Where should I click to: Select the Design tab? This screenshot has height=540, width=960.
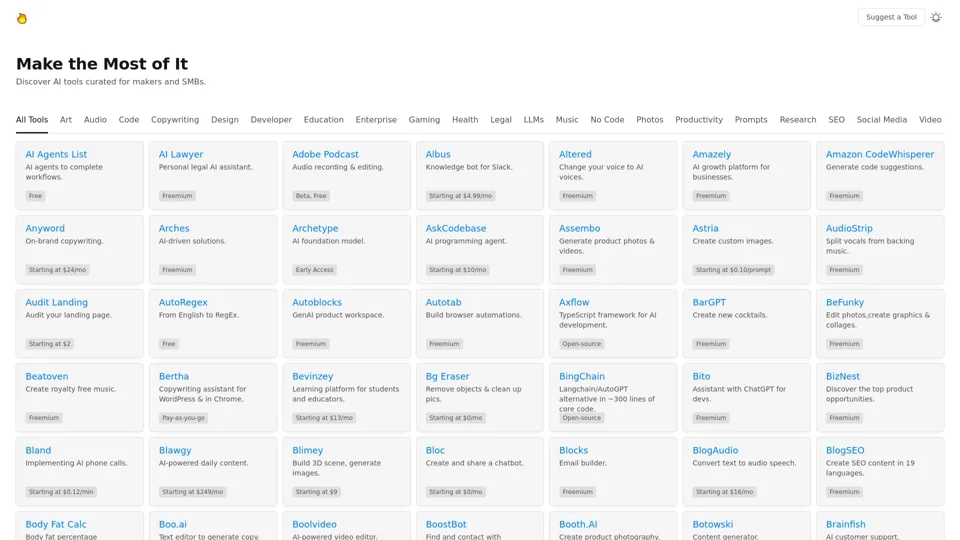225,120
